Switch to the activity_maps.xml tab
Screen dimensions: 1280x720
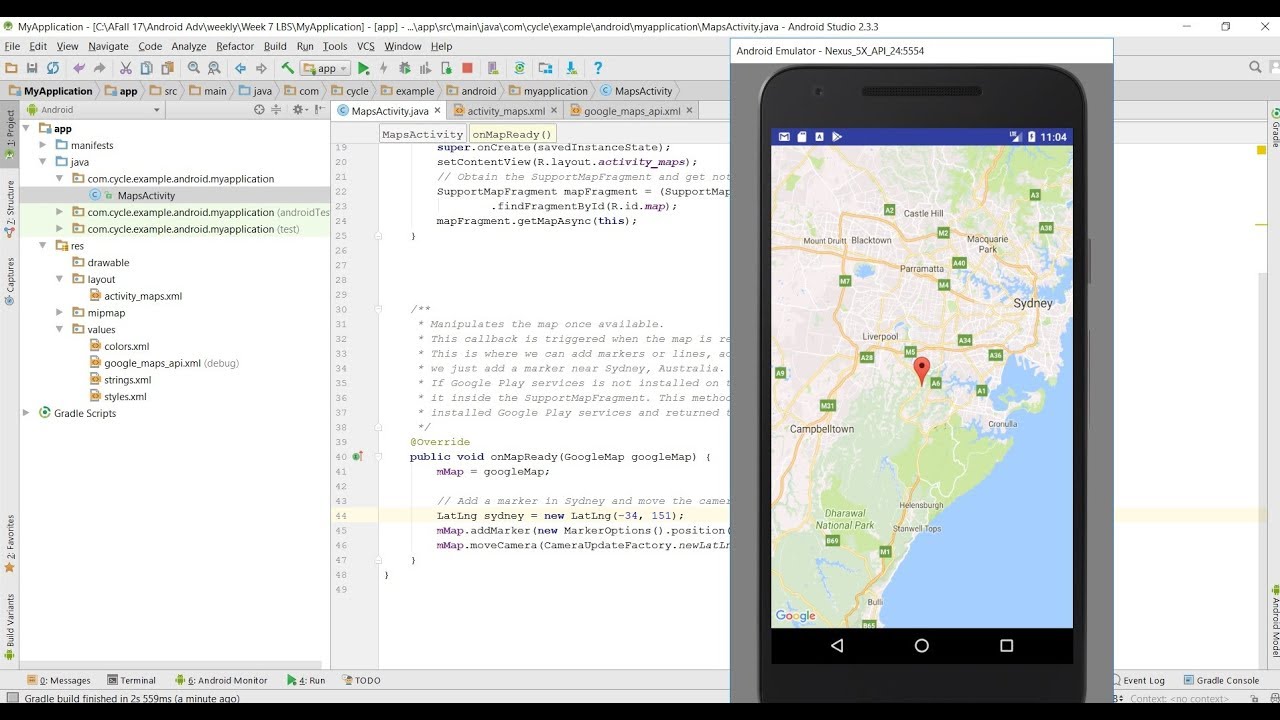505,111
